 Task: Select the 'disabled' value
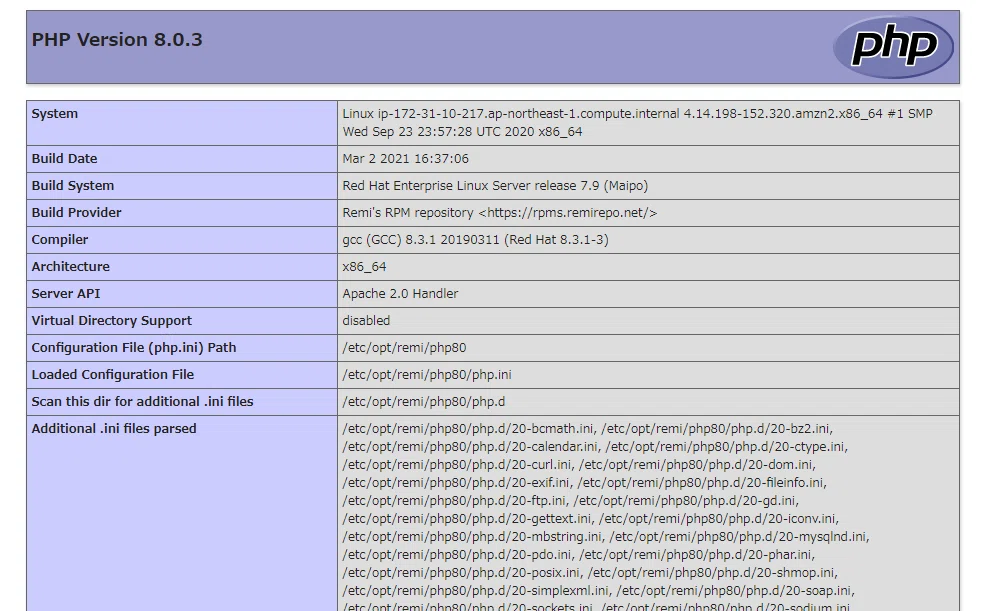tap(366, 321)
